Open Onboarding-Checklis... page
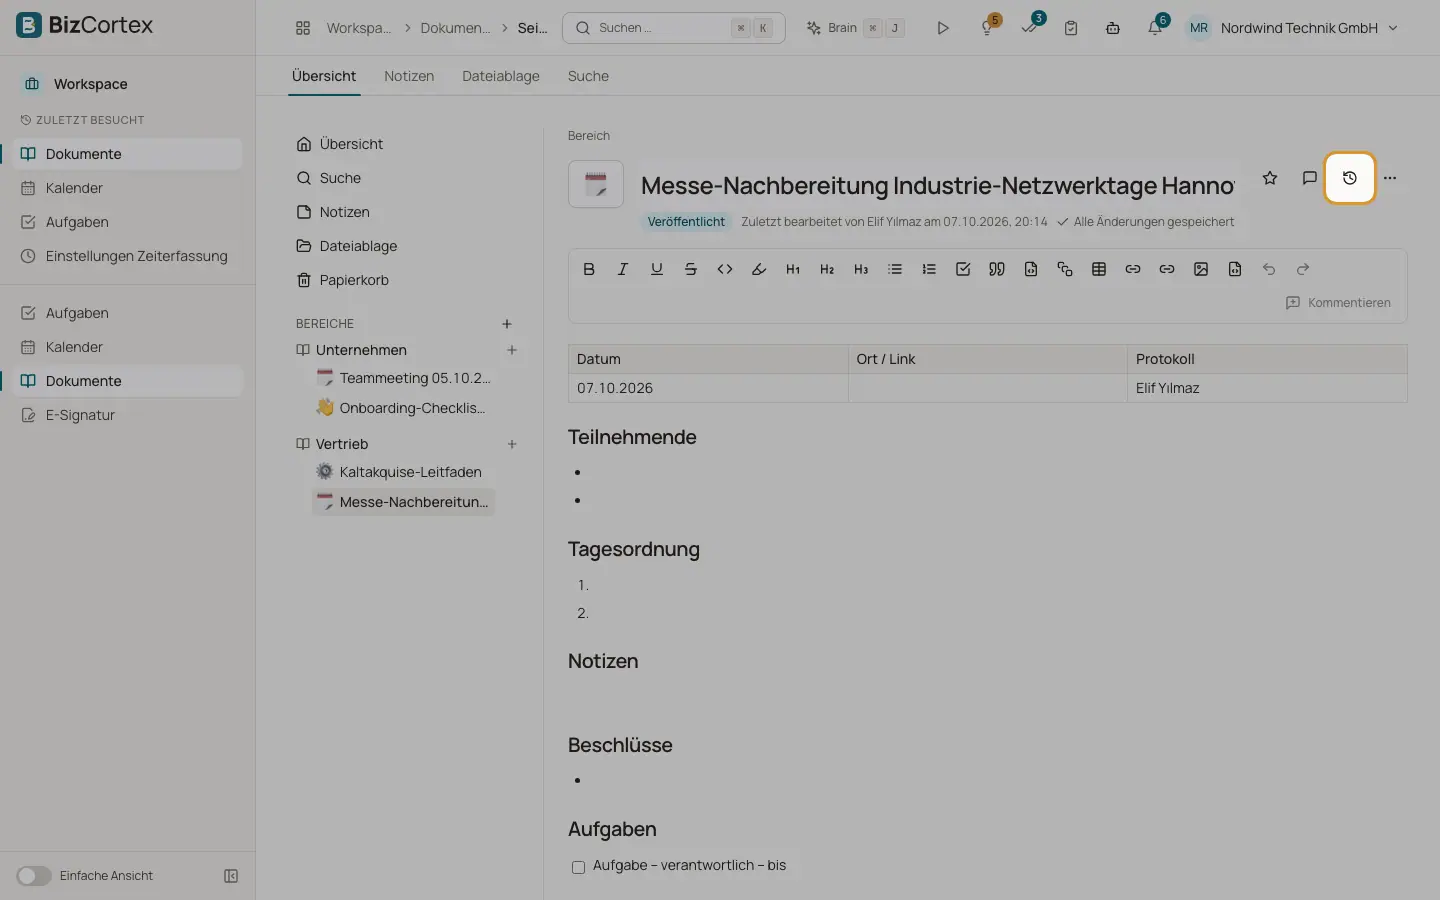Viewport: 1440px width, 900px height. pyautogui.click(x=402, y=408)
